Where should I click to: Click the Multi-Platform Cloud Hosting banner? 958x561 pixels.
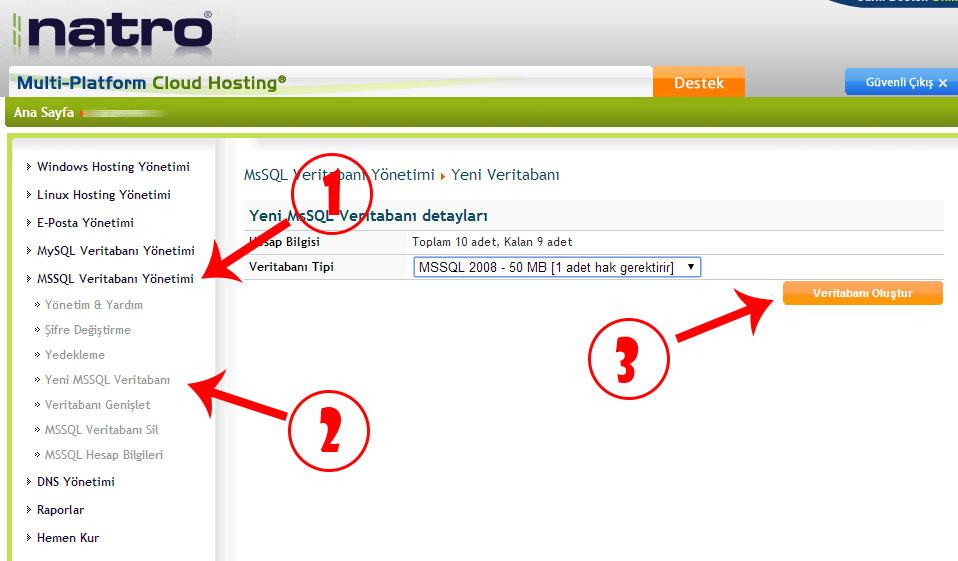(151, 82)
